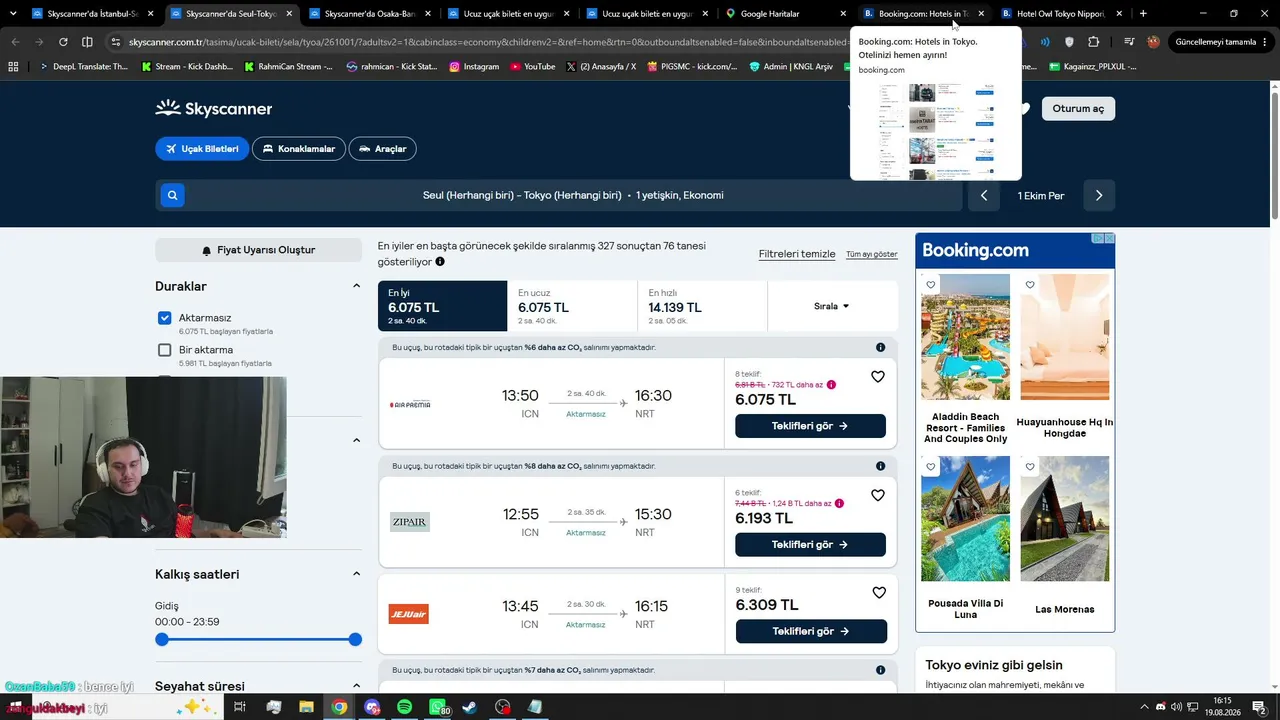Reload the page in browser toolbar
The width and height of the screenshot is (1280, 720).
point(63,42)
